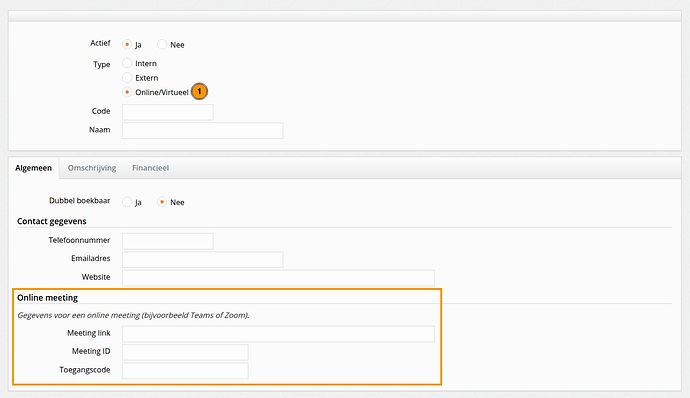
Task: Set Dubbel boekbaar to Ja
Action: pos(127,202)
